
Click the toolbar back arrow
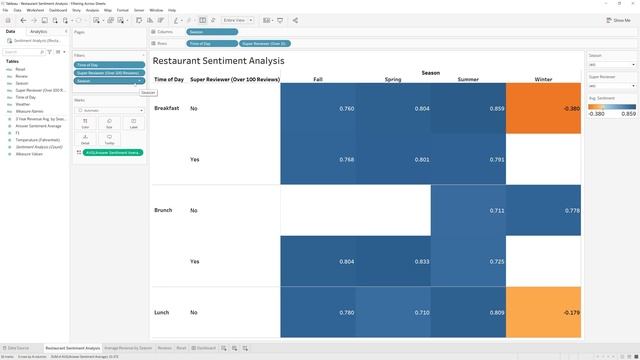(x=23, y=20)
